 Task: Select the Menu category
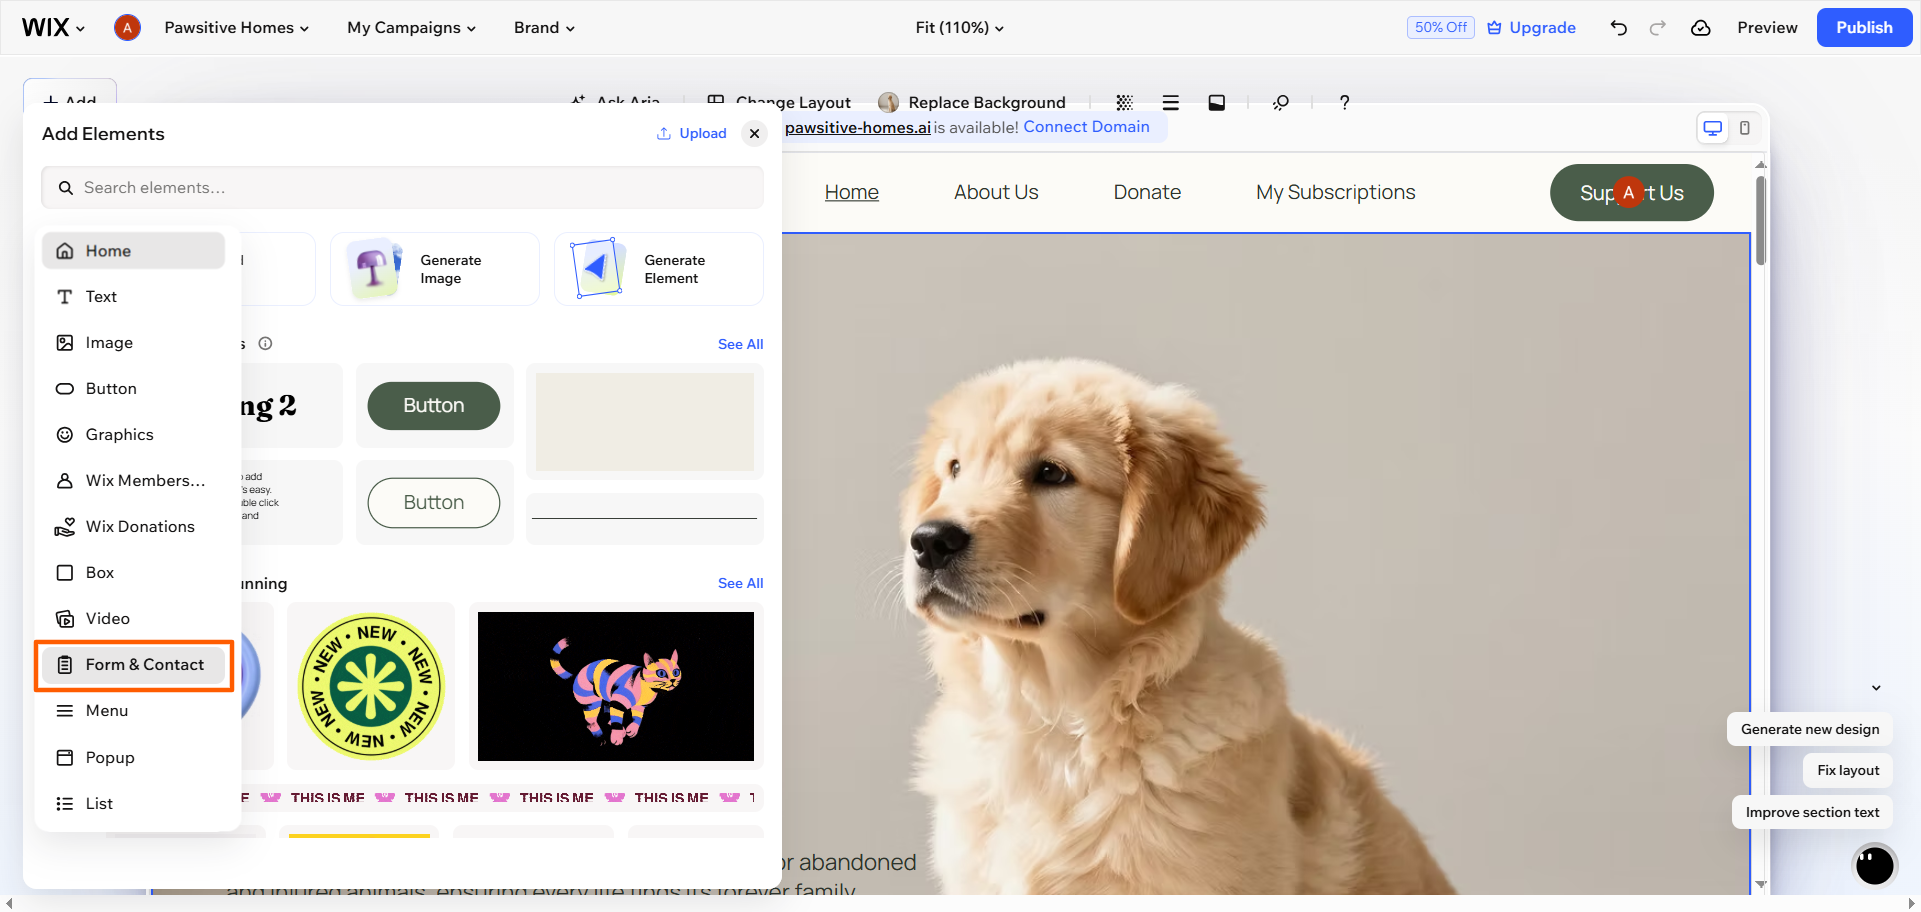point(133,711)
